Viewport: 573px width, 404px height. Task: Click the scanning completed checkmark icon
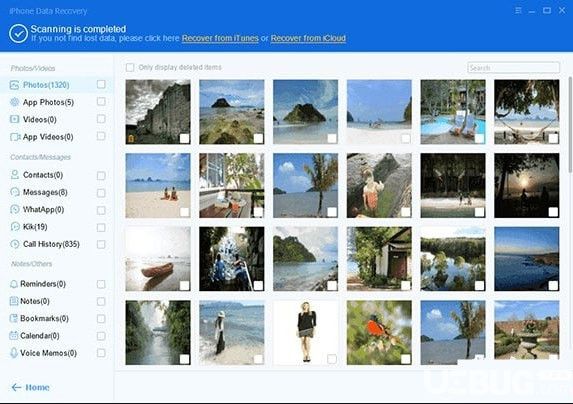point(18,34)
